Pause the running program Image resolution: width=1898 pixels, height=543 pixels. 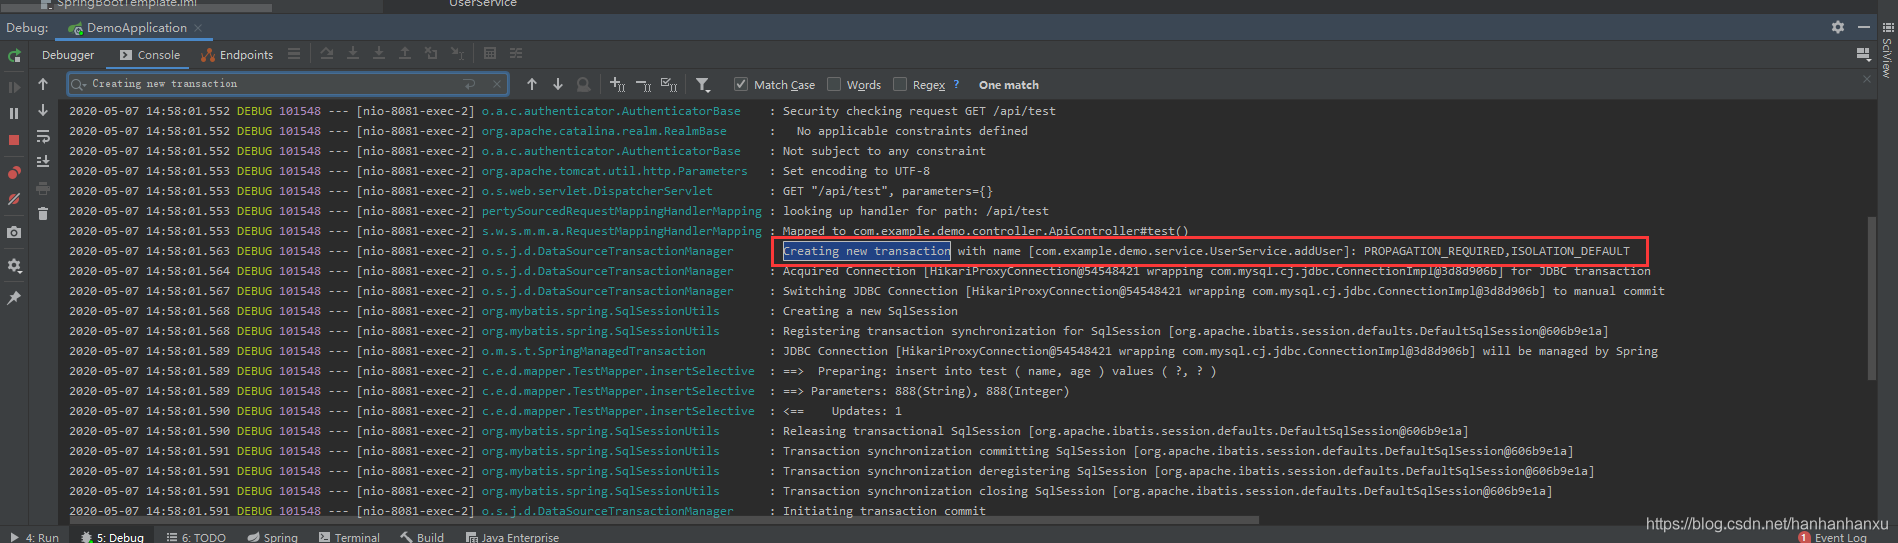pyautogui.click(x=14, y=113)
